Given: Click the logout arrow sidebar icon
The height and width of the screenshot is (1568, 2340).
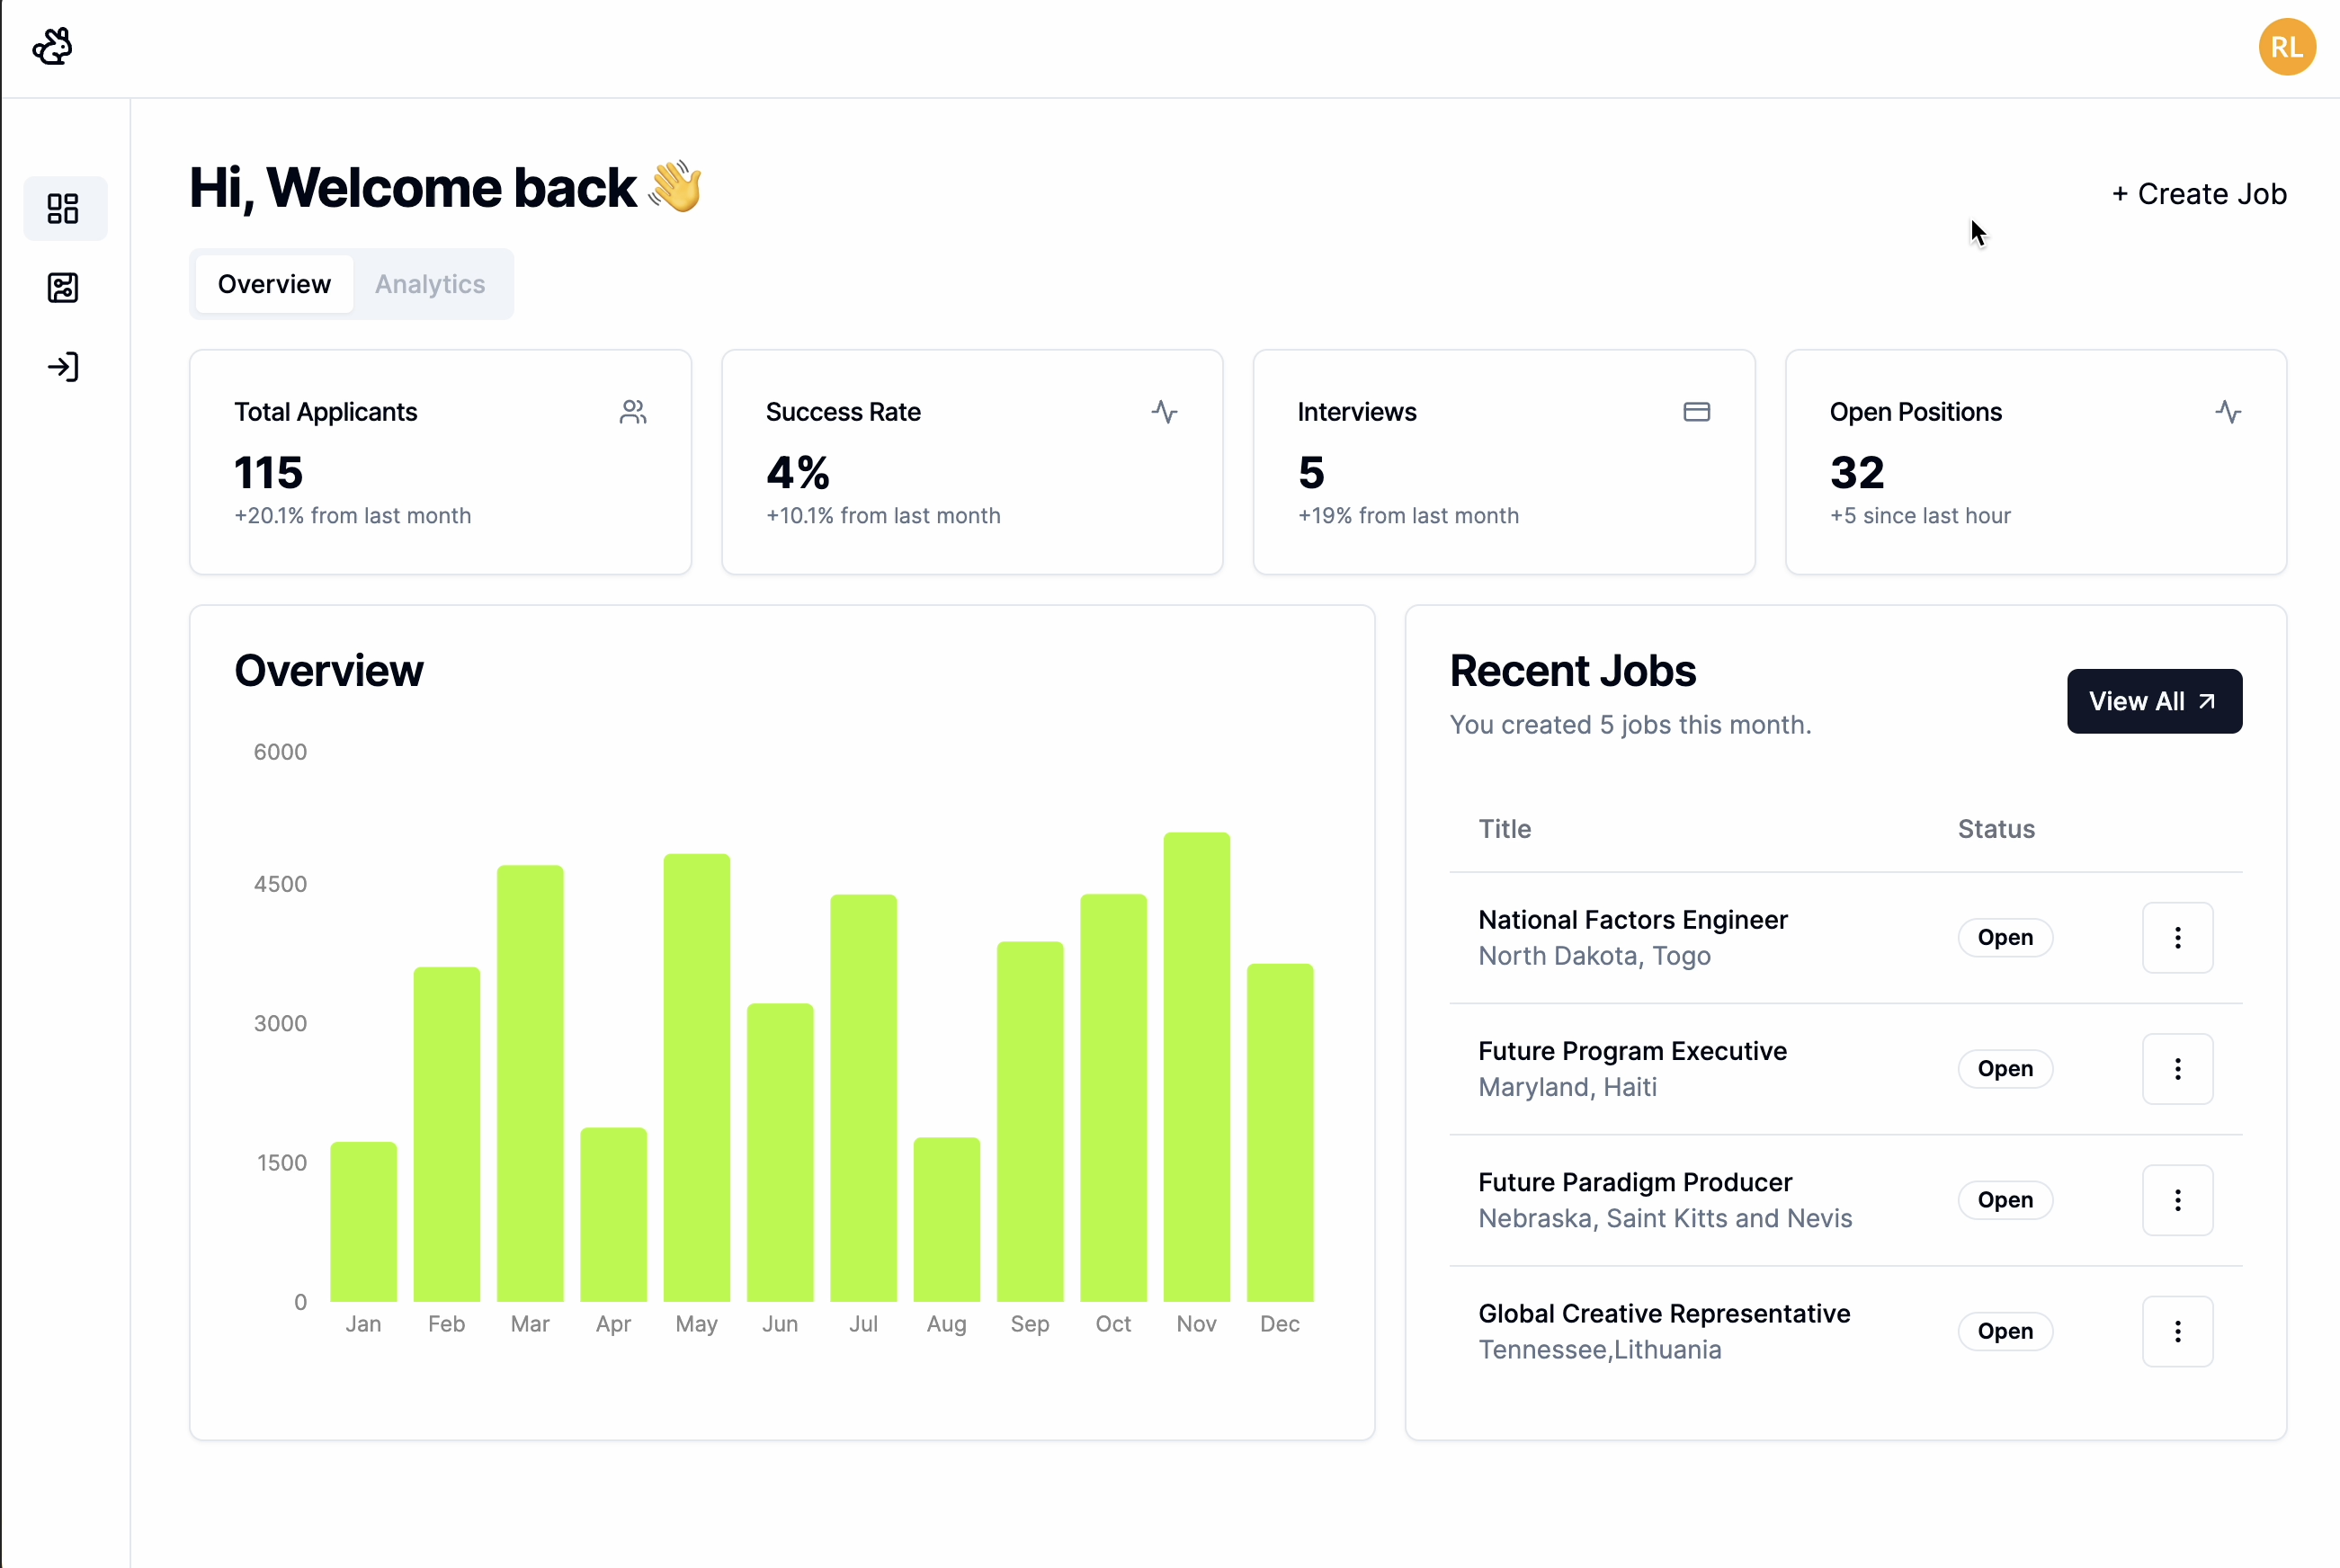Looking at the screenshot, I should pyautogui.click(x=63, y=367).
